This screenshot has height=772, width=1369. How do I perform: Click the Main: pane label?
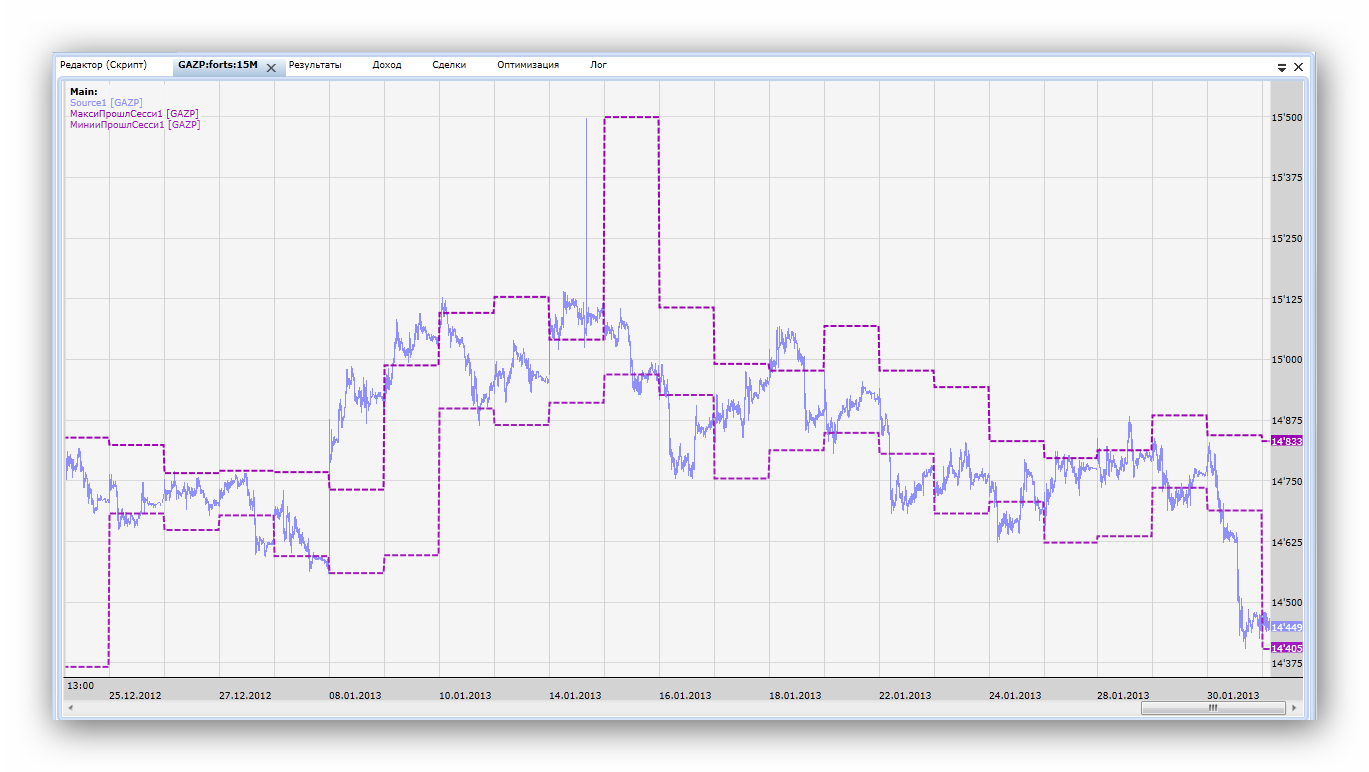pyautogui.click(x=84, y=92)
